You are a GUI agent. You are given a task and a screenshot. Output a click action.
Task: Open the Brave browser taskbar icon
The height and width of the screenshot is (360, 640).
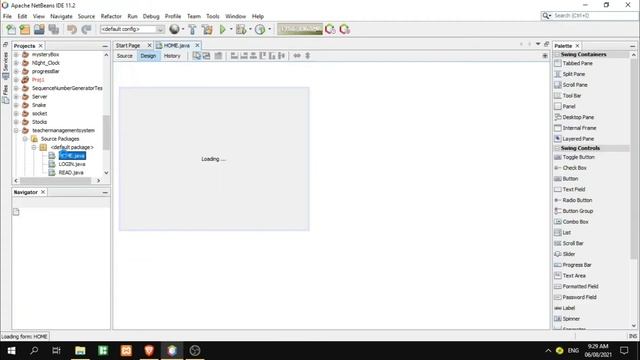[149, 351]
